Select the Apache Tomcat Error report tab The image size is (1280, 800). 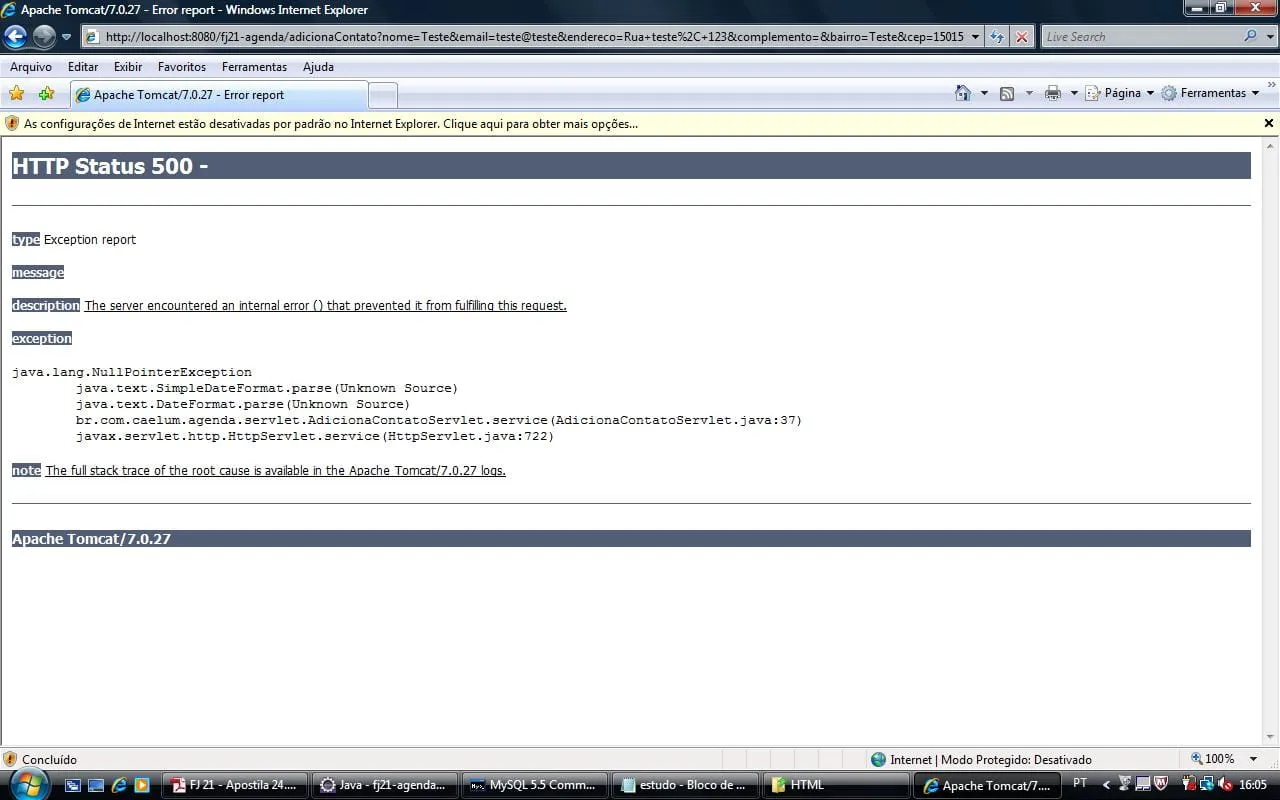click(x=219, y=95)
